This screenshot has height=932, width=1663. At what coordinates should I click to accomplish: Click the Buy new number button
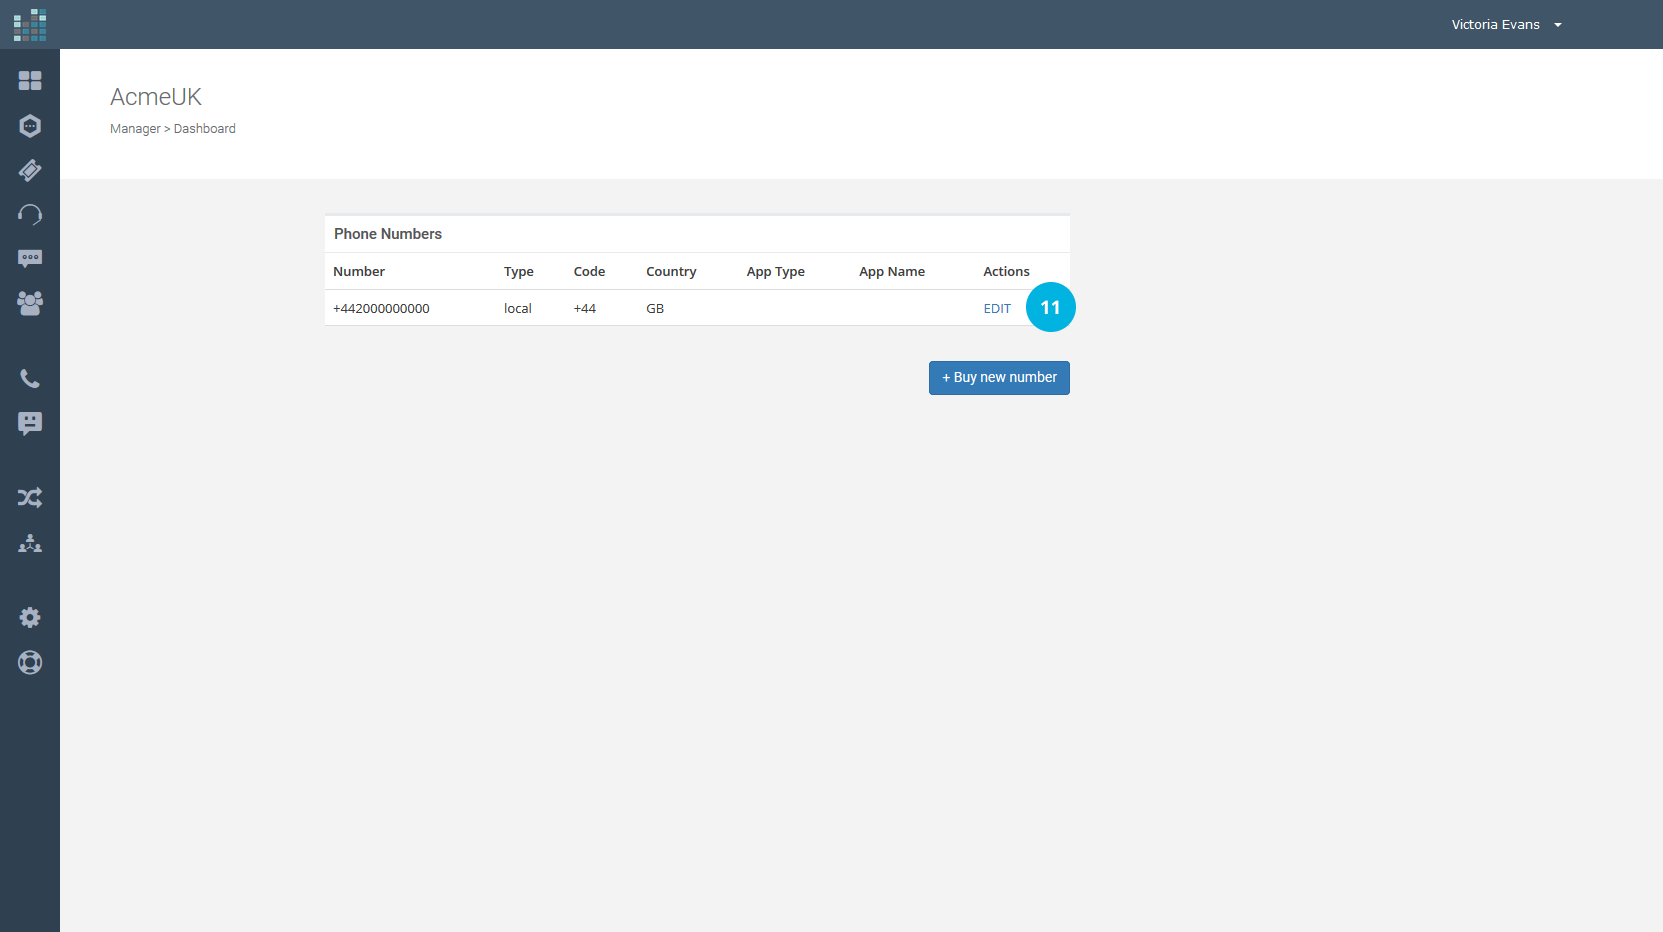999,378
